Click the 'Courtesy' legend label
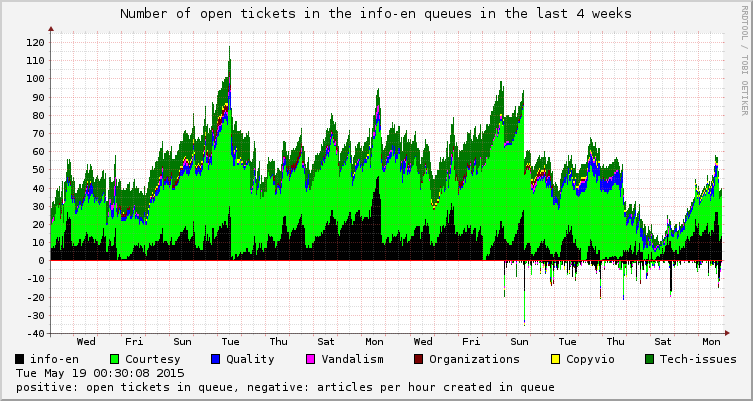Image resolution: width=753 pixels, height=401 pixels. pyautogui.click(x=153, y=360)
